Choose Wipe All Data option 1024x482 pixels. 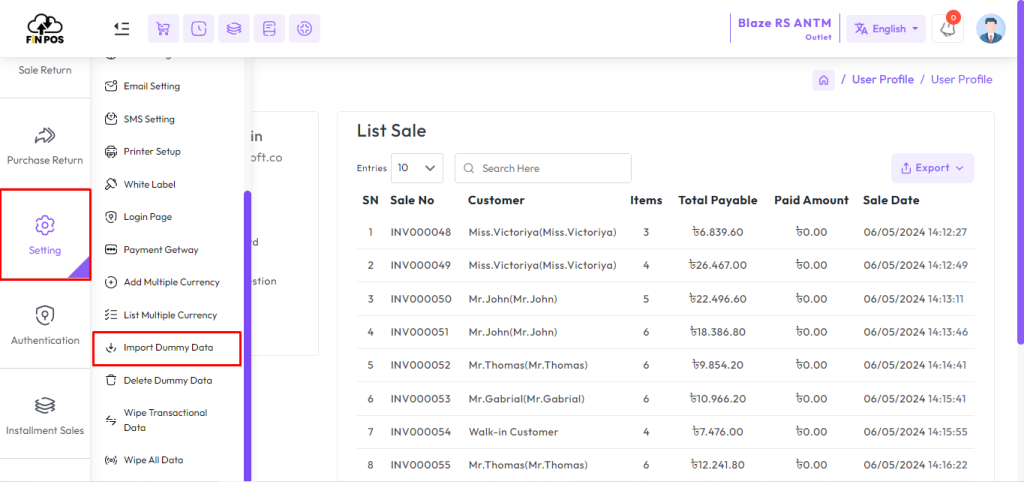click(x=152, y=460)
